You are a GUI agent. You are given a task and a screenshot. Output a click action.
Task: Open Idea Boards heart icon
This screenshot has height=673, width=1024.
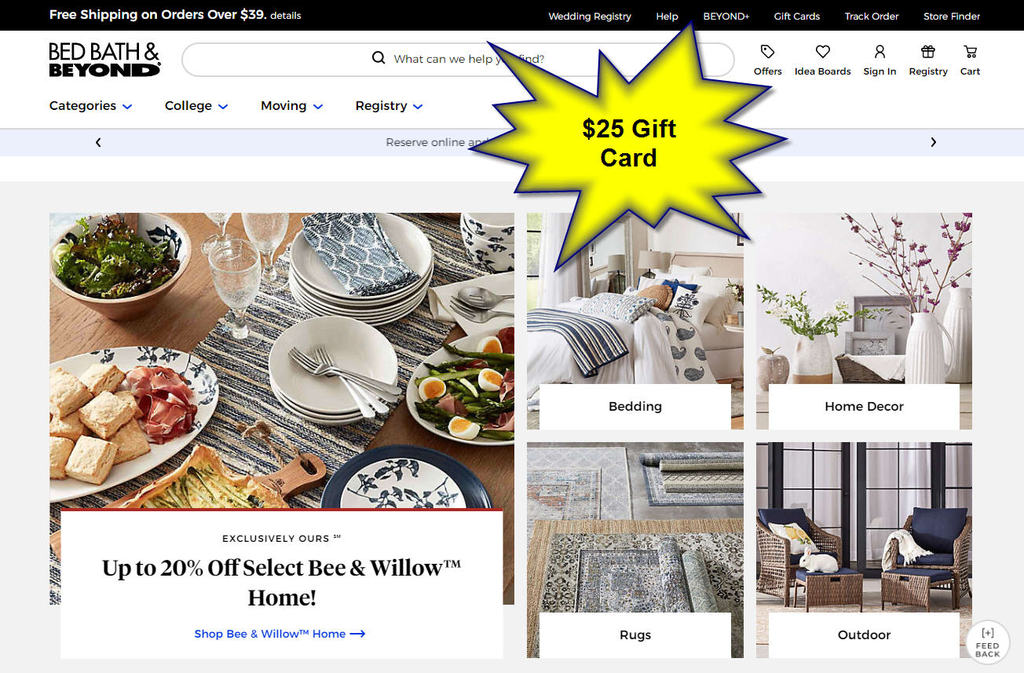click(823, 52)
